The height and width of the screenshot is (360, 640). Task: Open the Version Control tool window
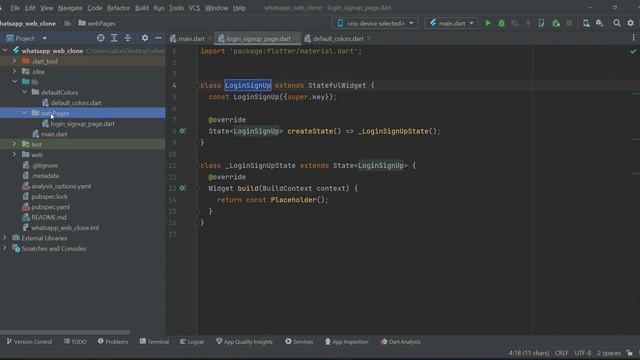29,342
